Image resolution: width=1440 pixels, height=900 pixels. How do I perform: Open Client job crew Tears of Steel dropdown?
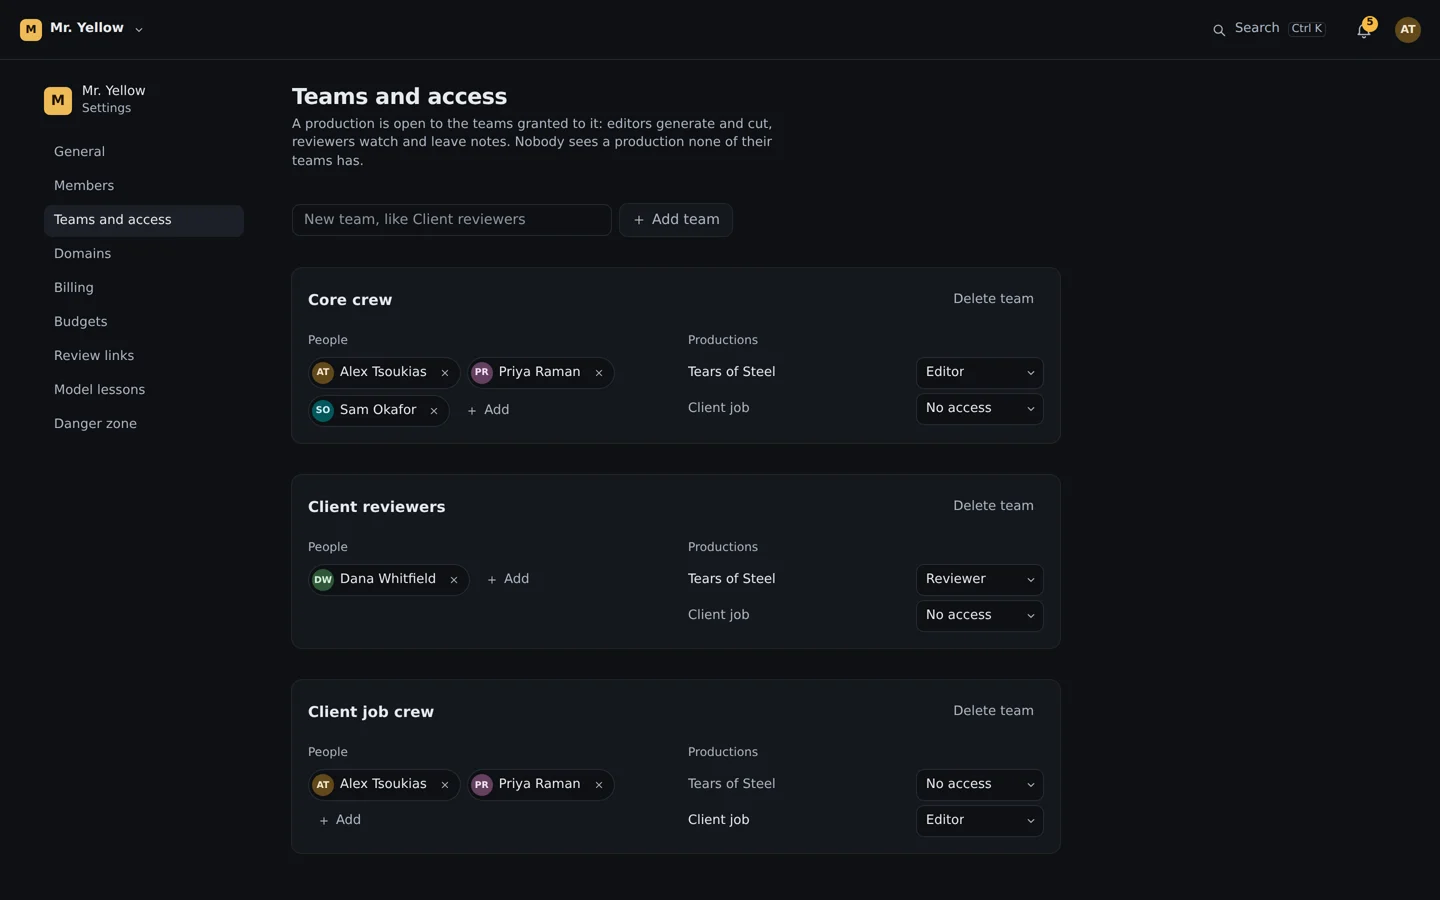[980, 784]
